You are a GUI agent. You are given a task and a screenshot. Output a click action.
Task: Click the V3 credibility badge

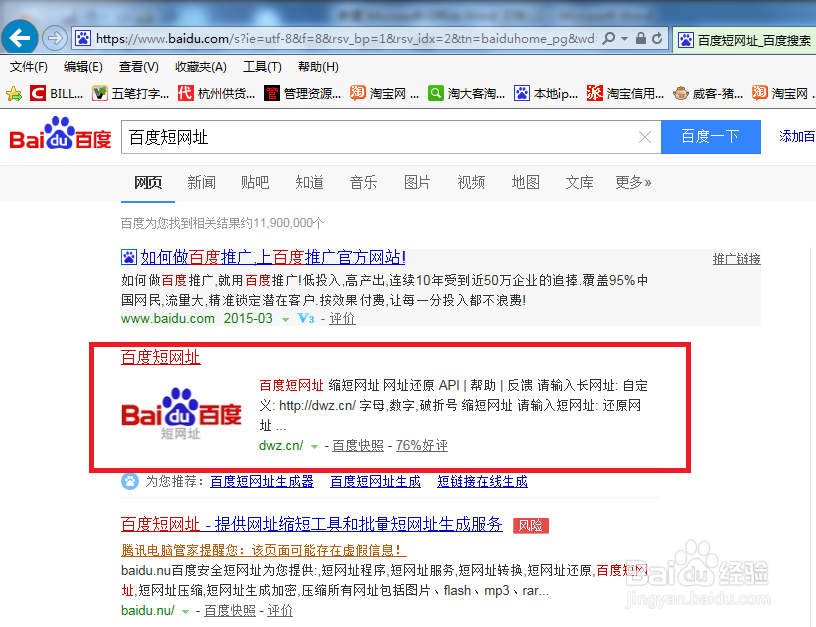306,318
